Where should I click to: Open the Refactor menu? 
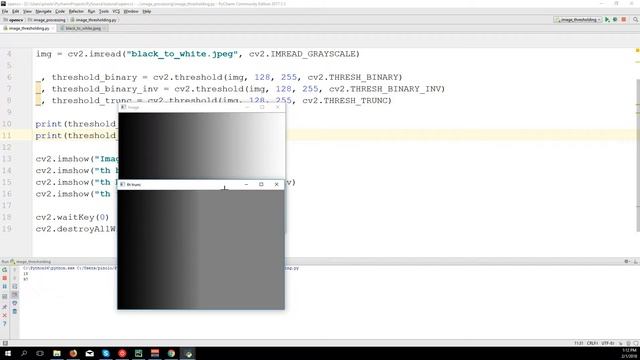pyautogui.click(x=76, y=11)
